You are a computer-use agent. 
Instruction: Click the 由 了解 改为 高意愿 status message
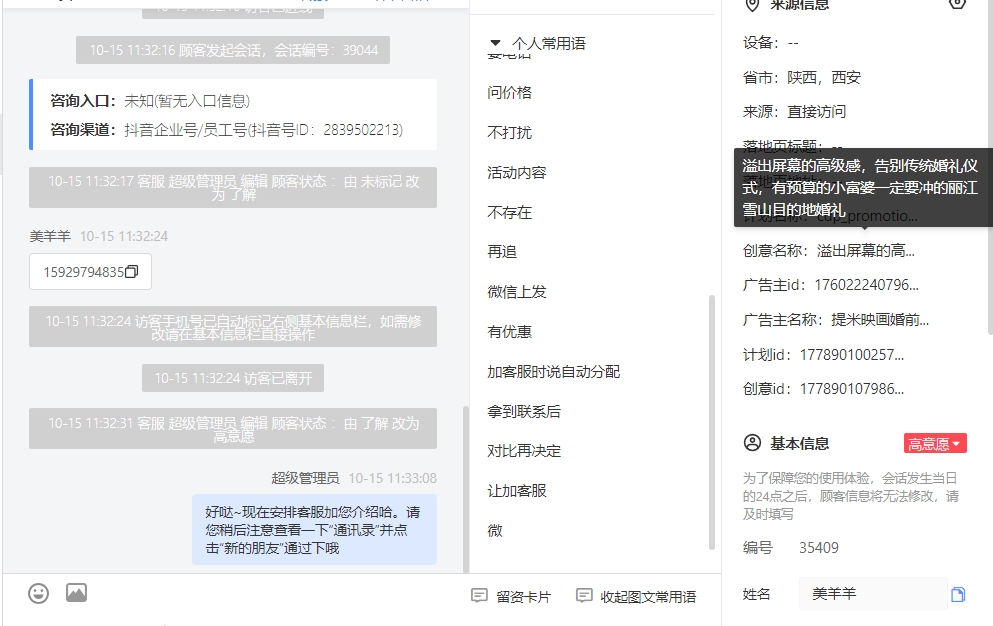coord(233,429)
